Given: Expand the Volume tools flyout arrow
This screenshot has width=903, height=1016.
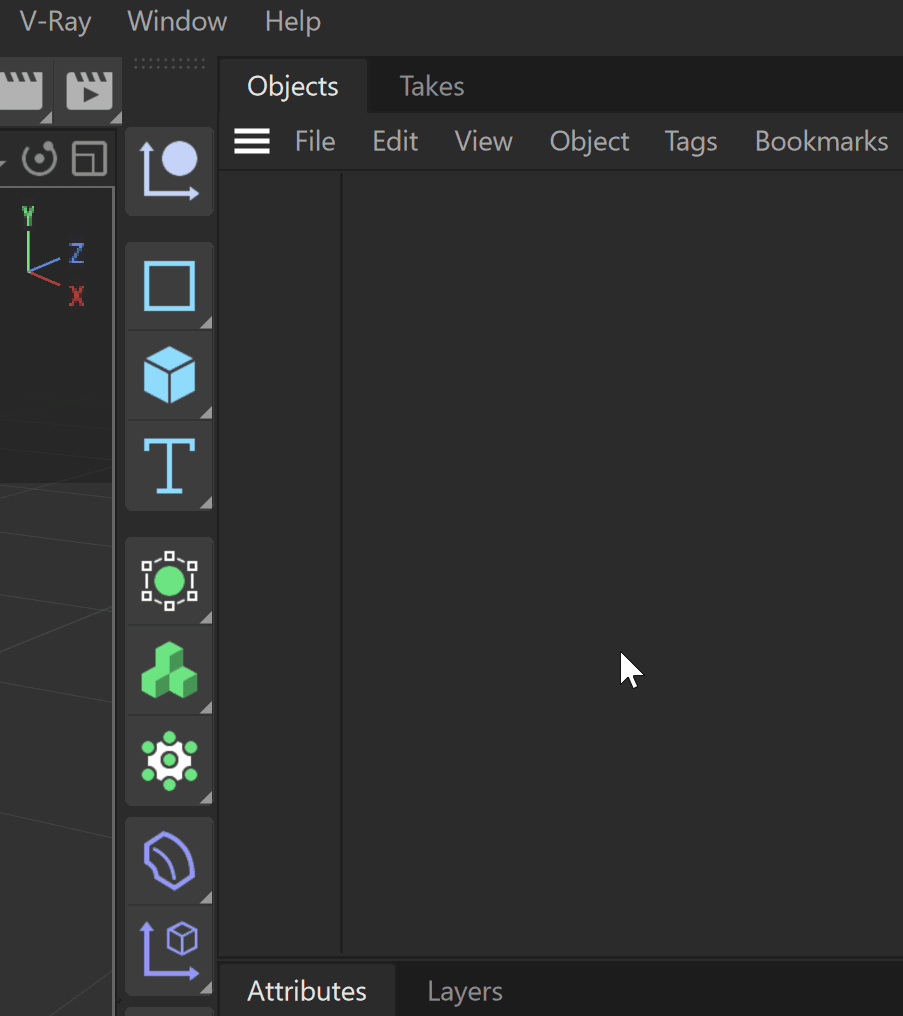Looking at the screenshot, I should 206,708.
